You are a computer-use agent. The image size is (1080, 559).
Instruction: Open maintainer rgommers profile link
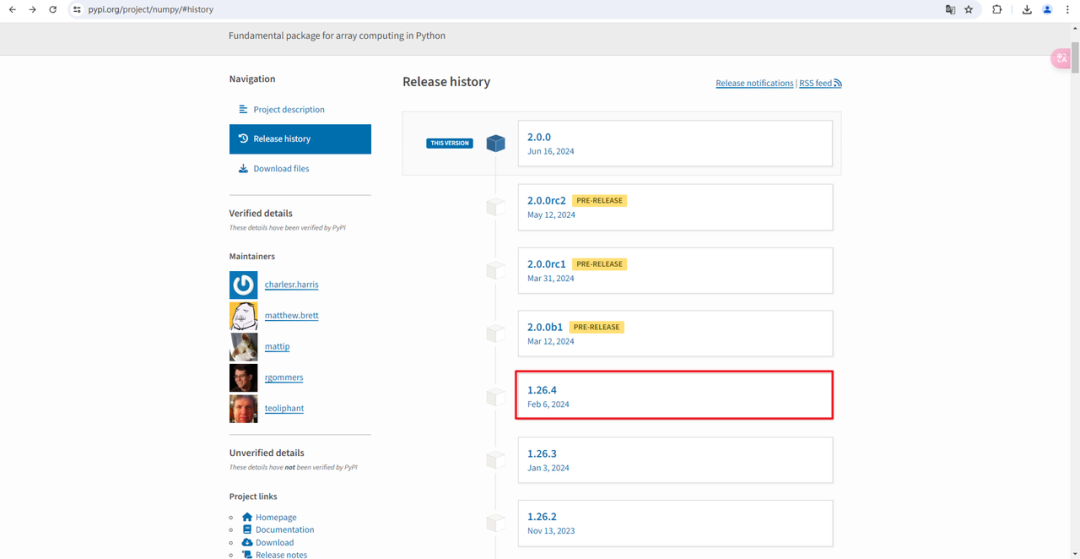284,377
